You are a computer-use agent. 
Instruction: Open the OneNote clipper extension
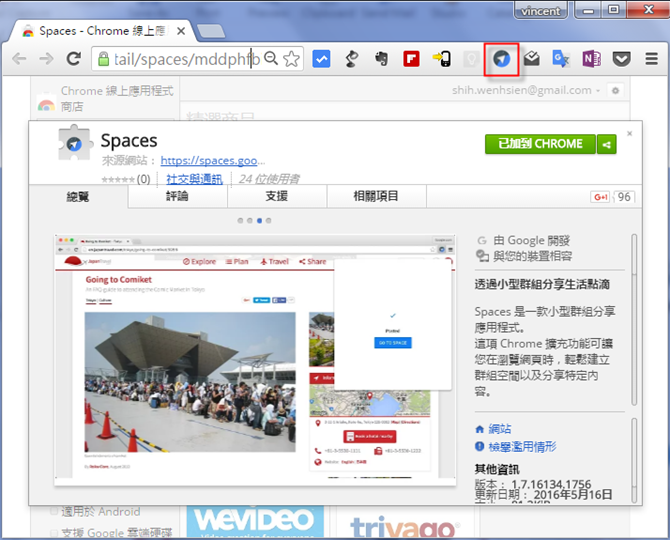591,59
